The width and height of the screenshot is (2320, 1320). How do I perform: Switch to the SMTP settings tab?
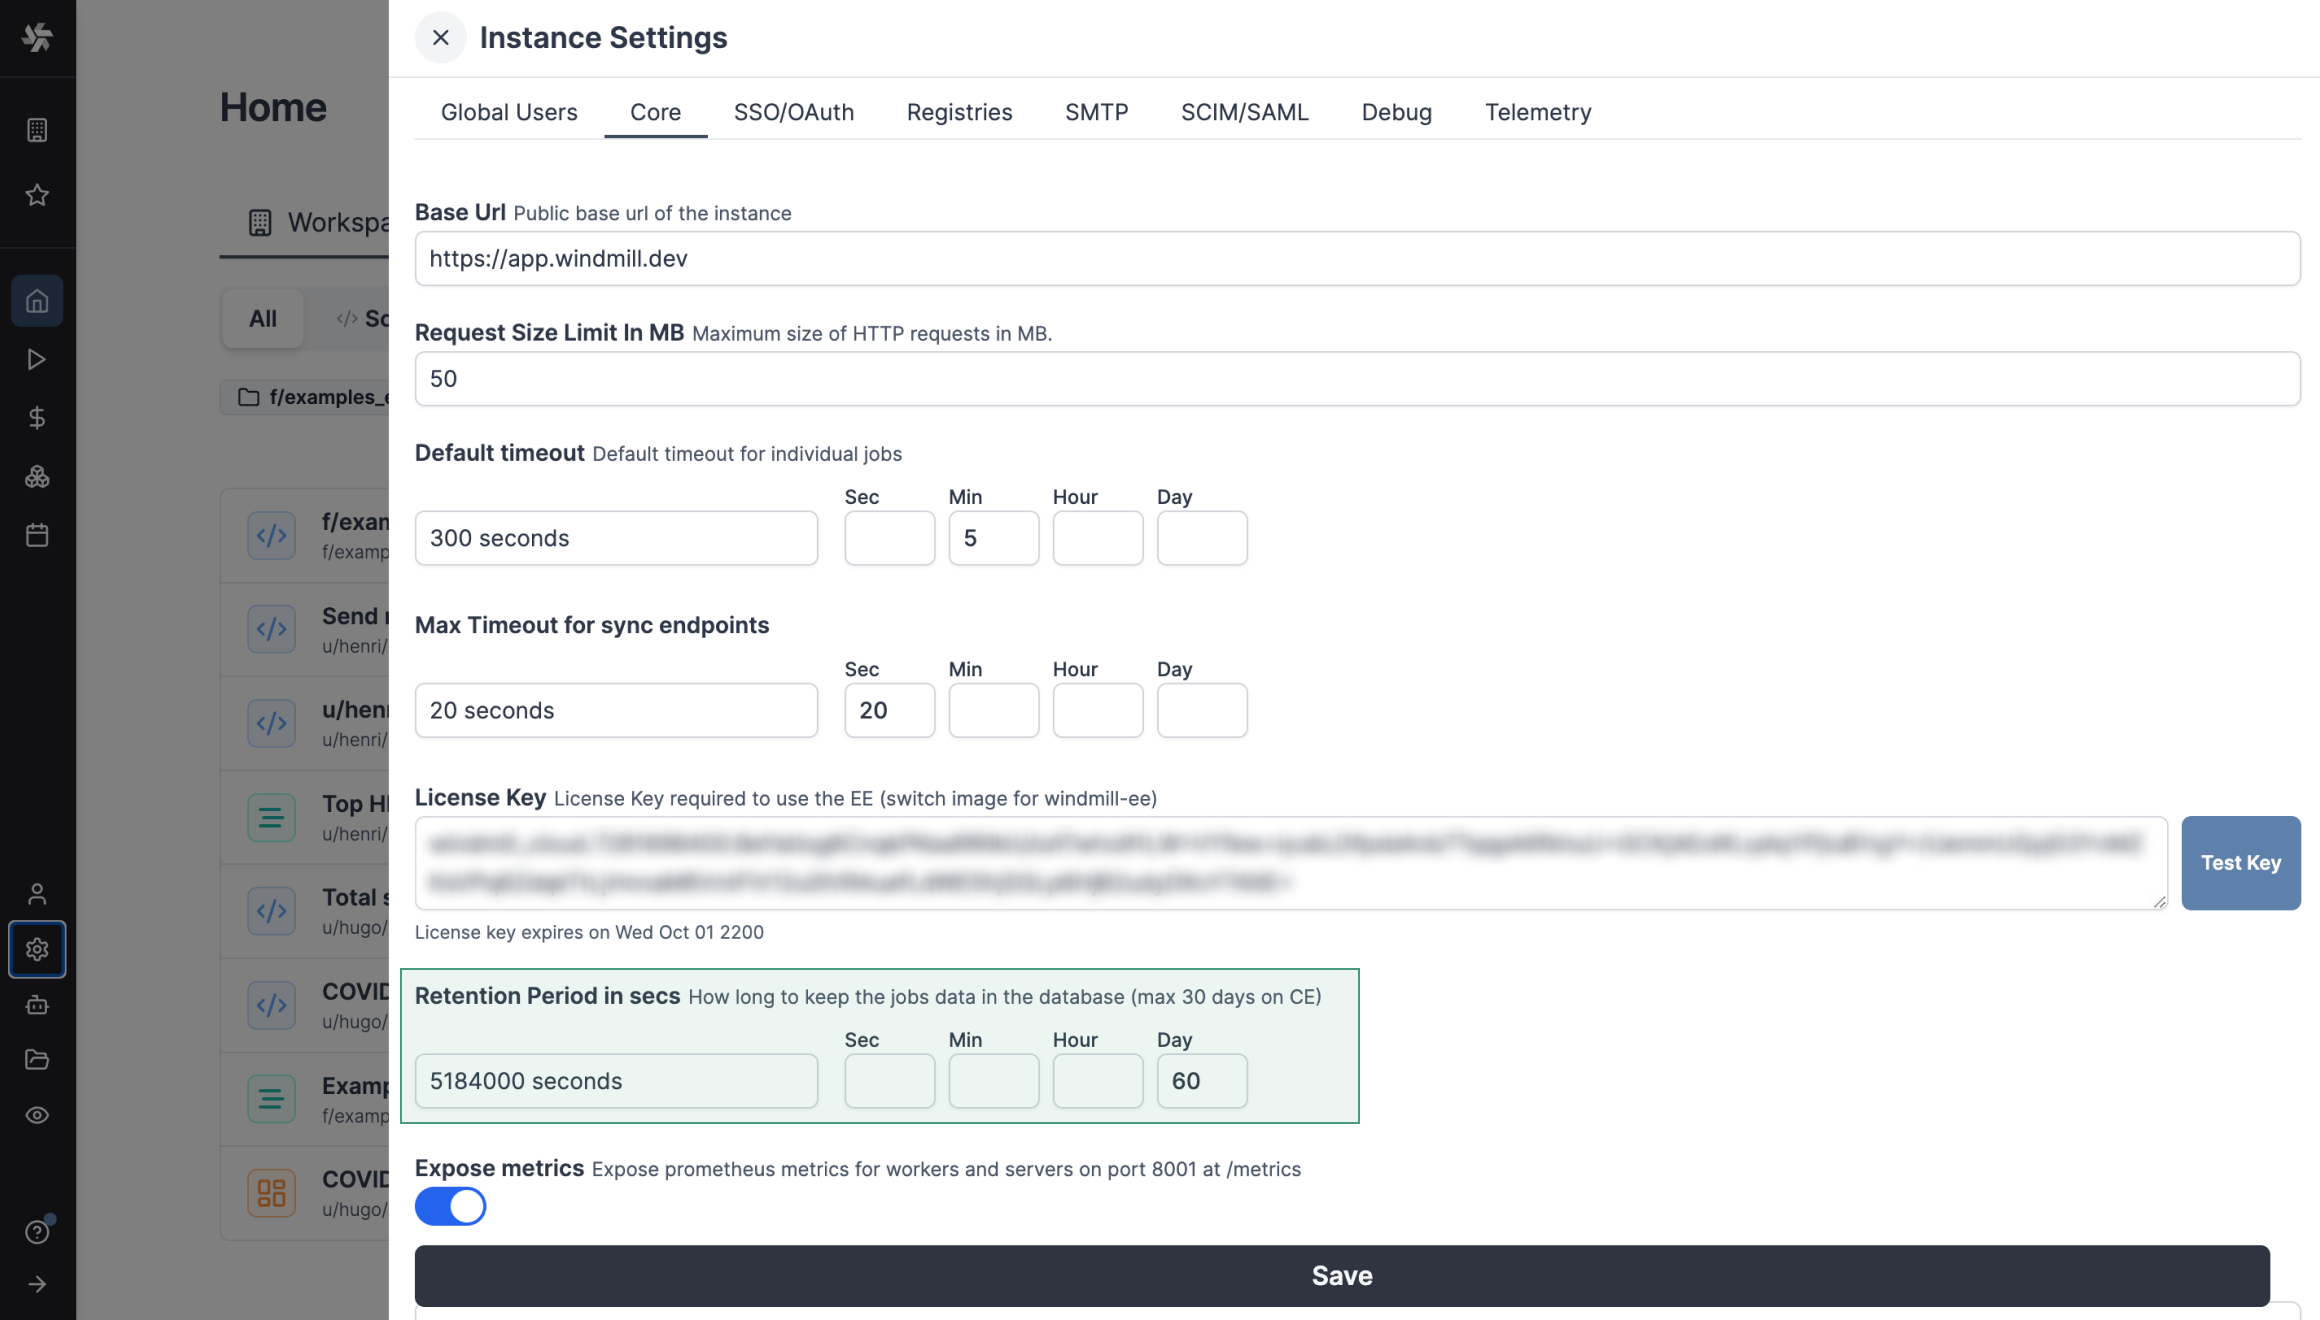1096,112
